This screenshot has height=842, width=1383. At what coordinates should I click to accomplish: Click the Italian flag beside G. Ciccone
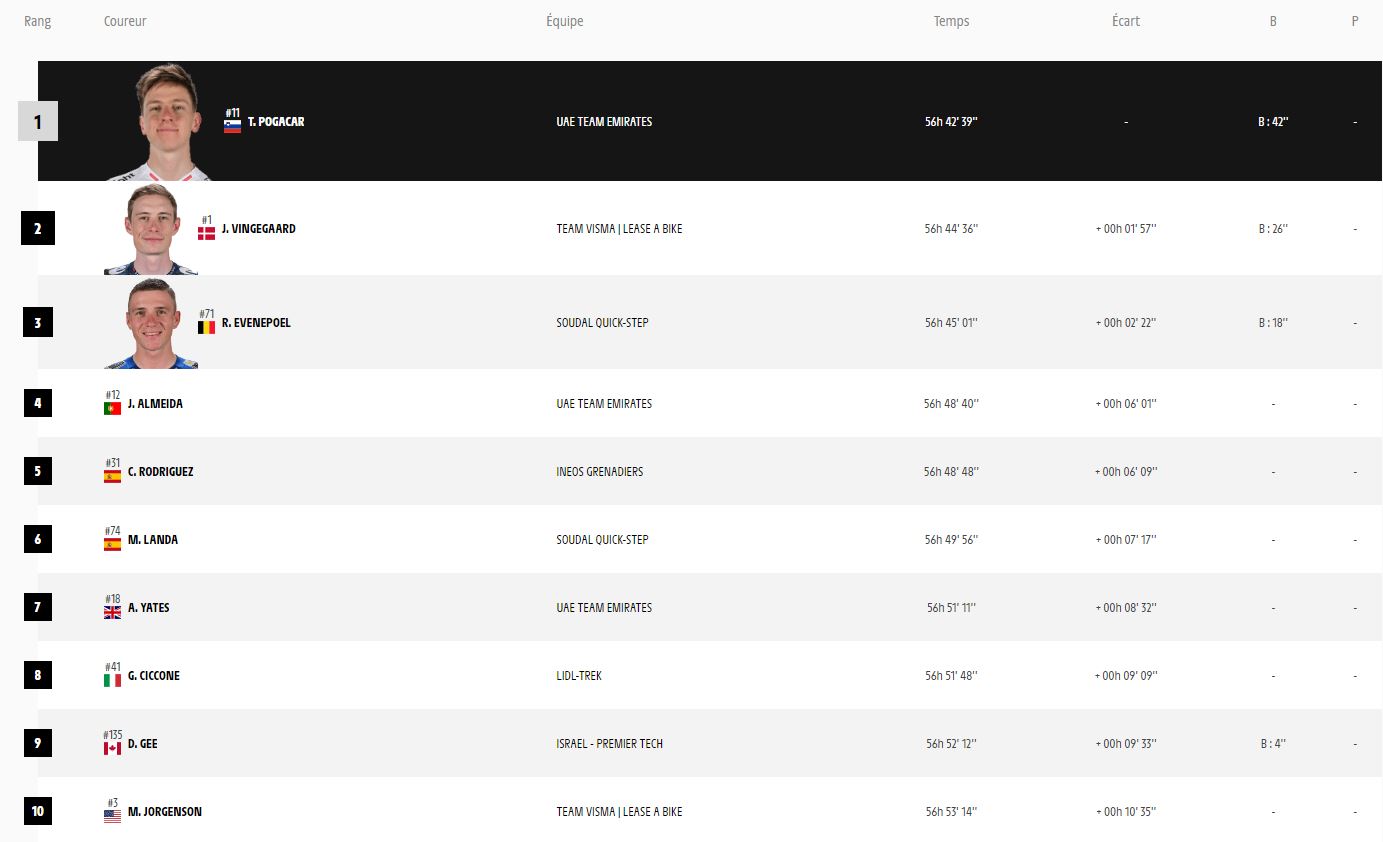112,680
